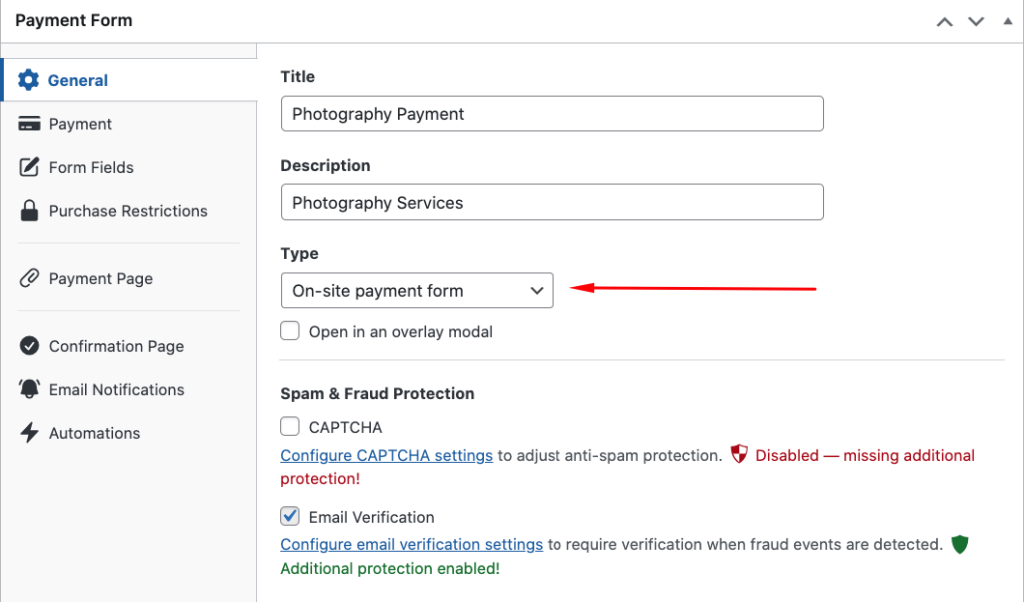Follow Configure email verification settings link

pyautogui.click(x=411, y=545)
